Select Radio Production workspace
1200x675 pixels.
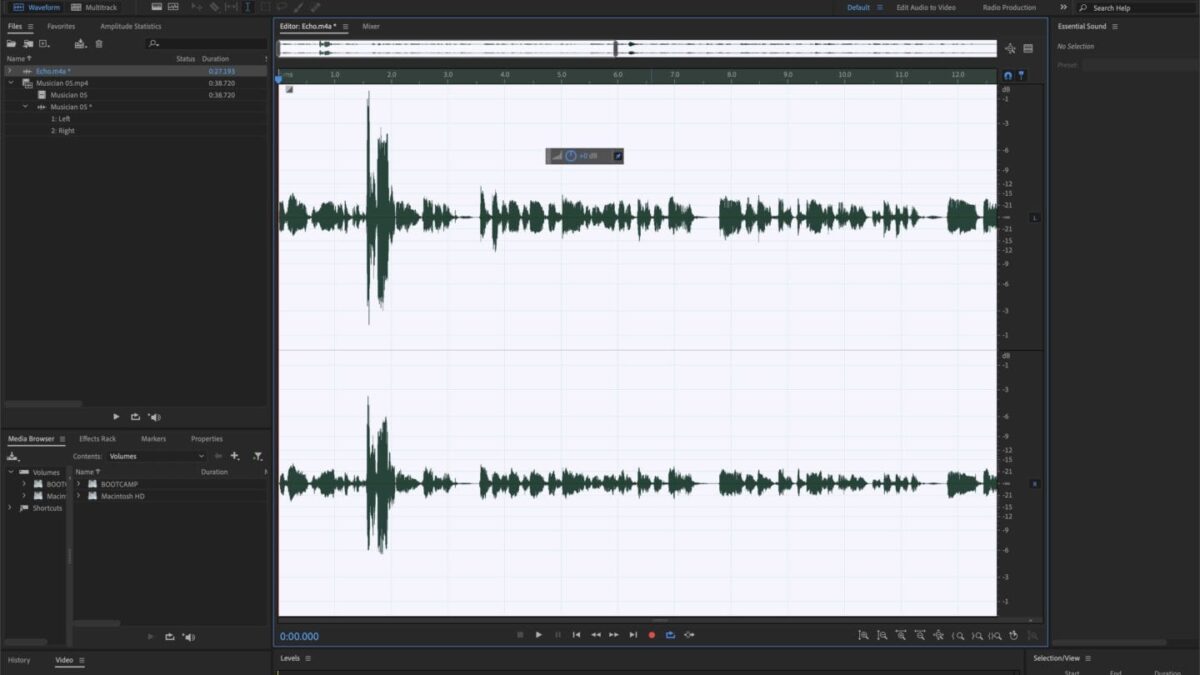point(1009,7)
